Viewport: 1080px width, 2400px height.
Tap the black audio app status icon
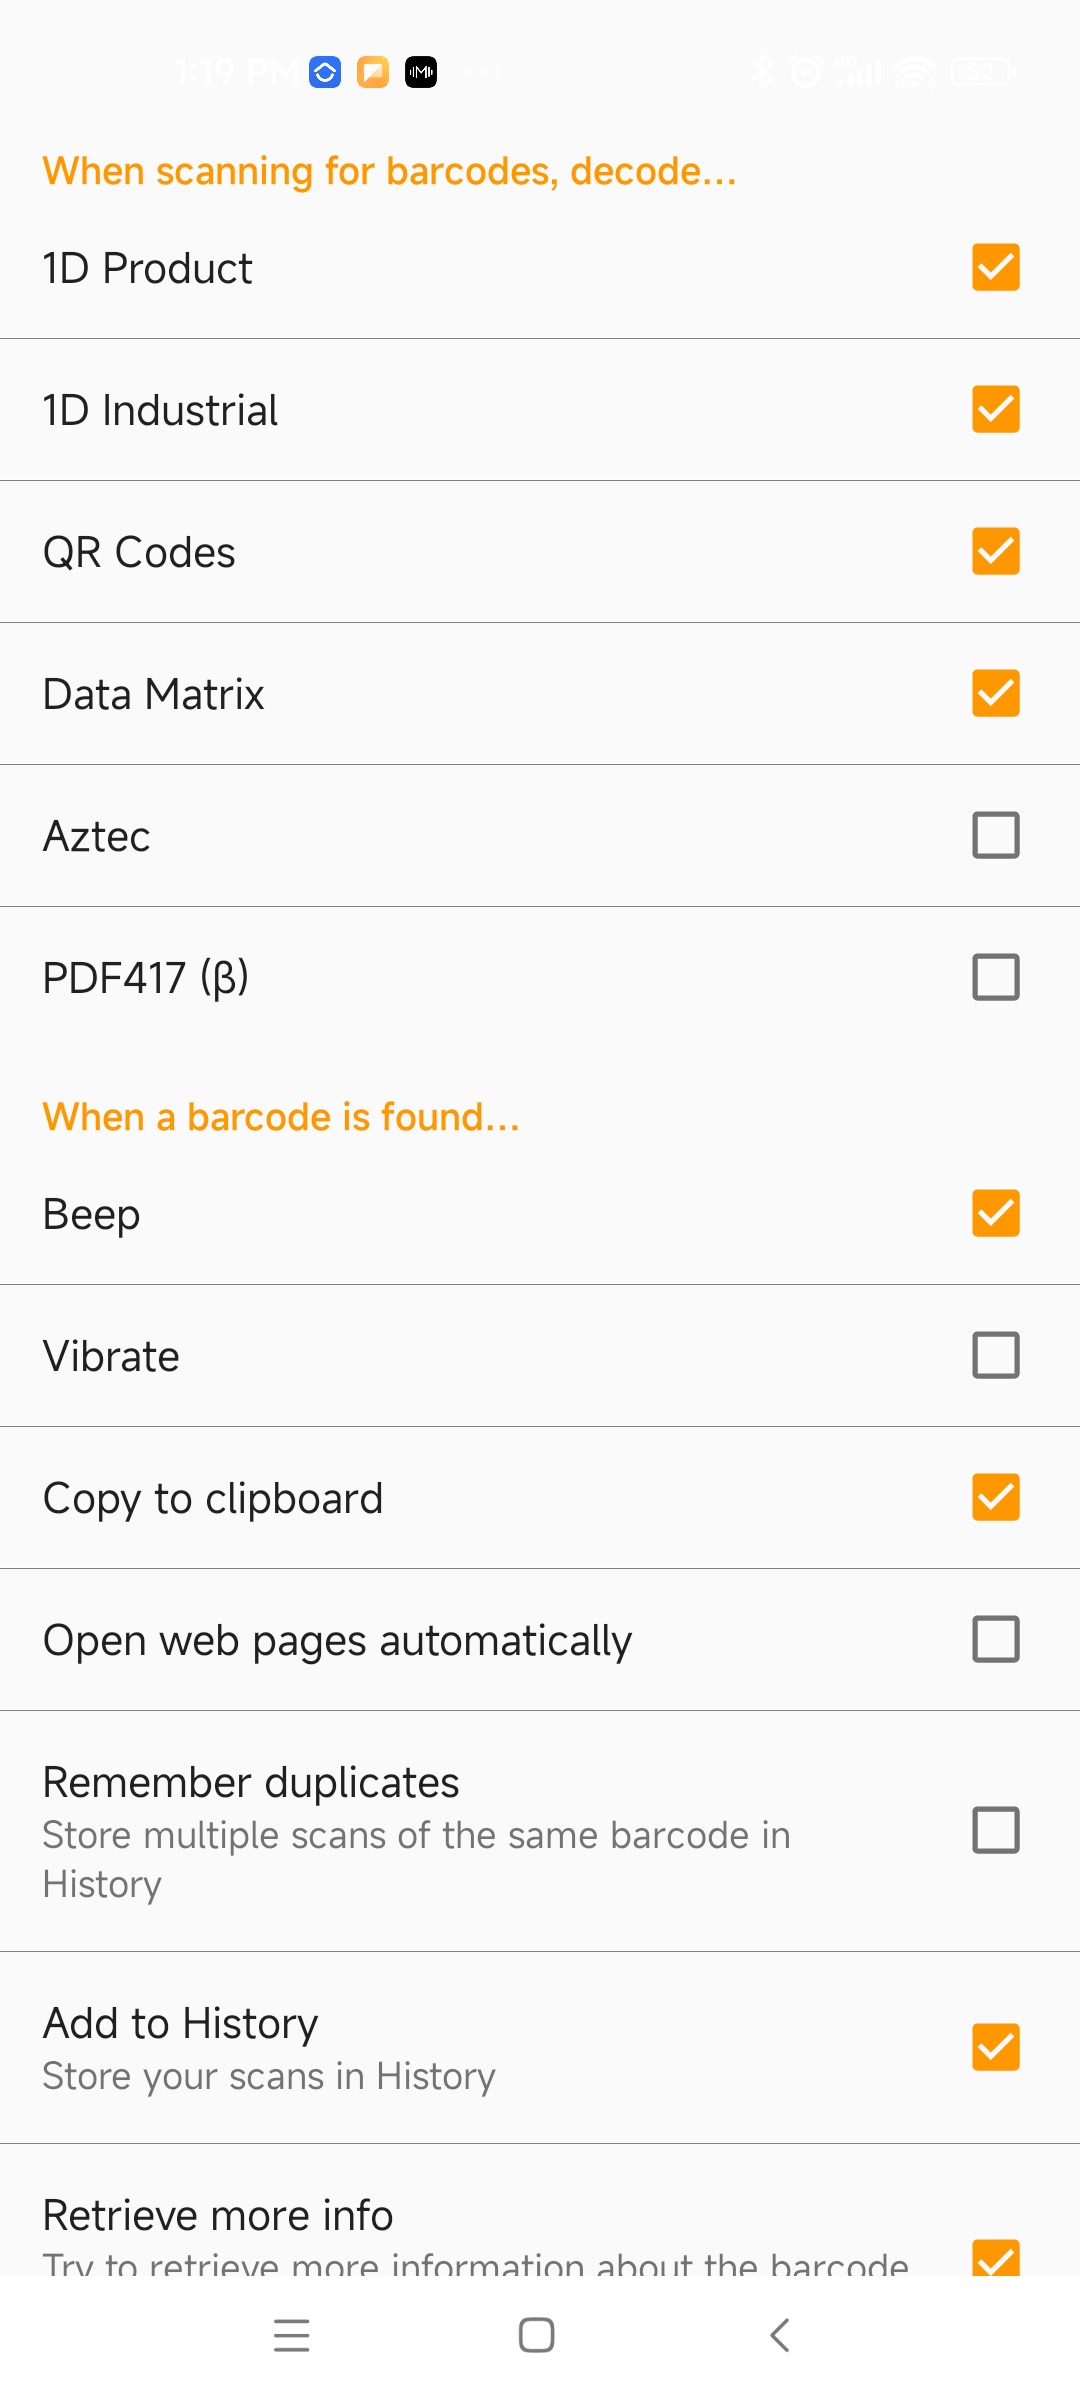pyautogui.click(x=421, y=72)
